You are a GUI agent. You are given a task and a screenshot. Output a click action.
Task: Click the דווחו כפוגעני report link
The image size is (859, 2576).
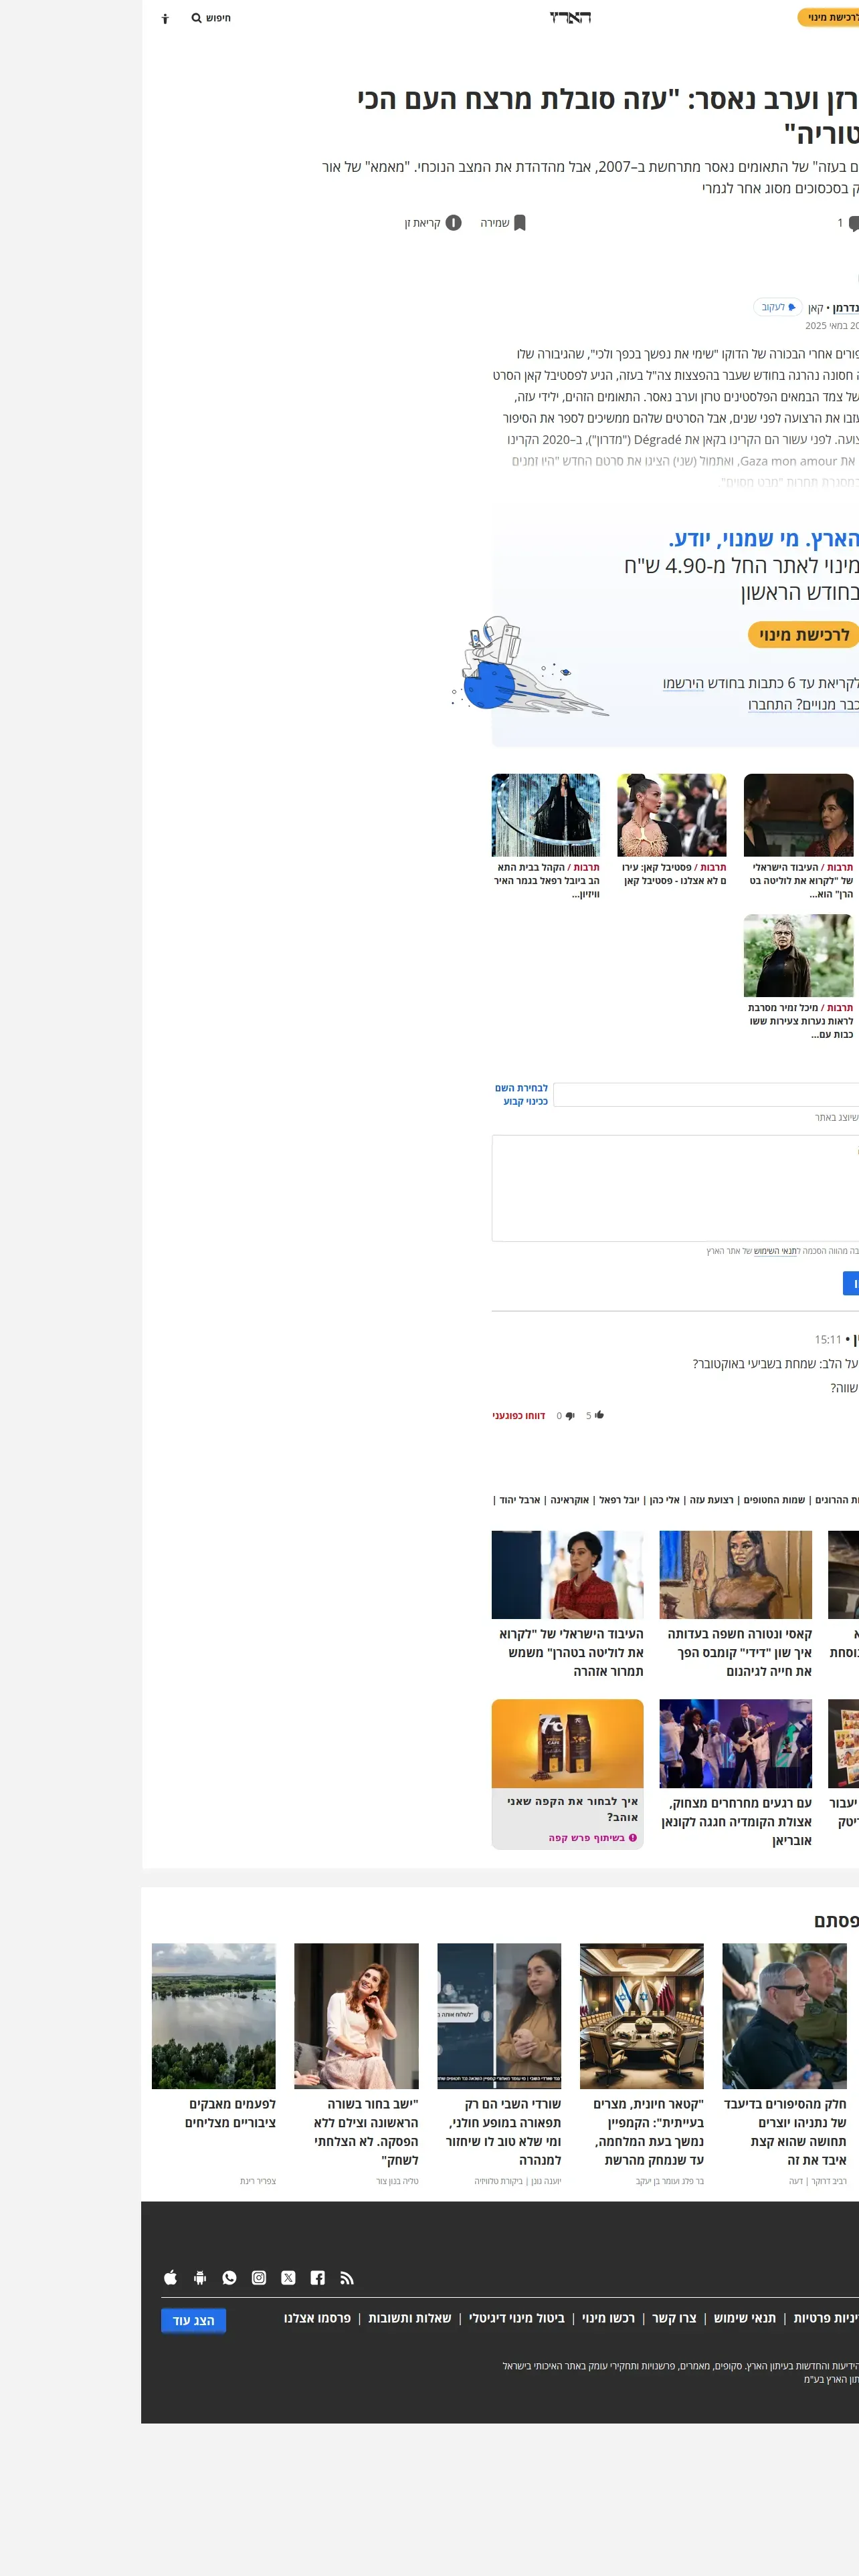(518, 1416)
